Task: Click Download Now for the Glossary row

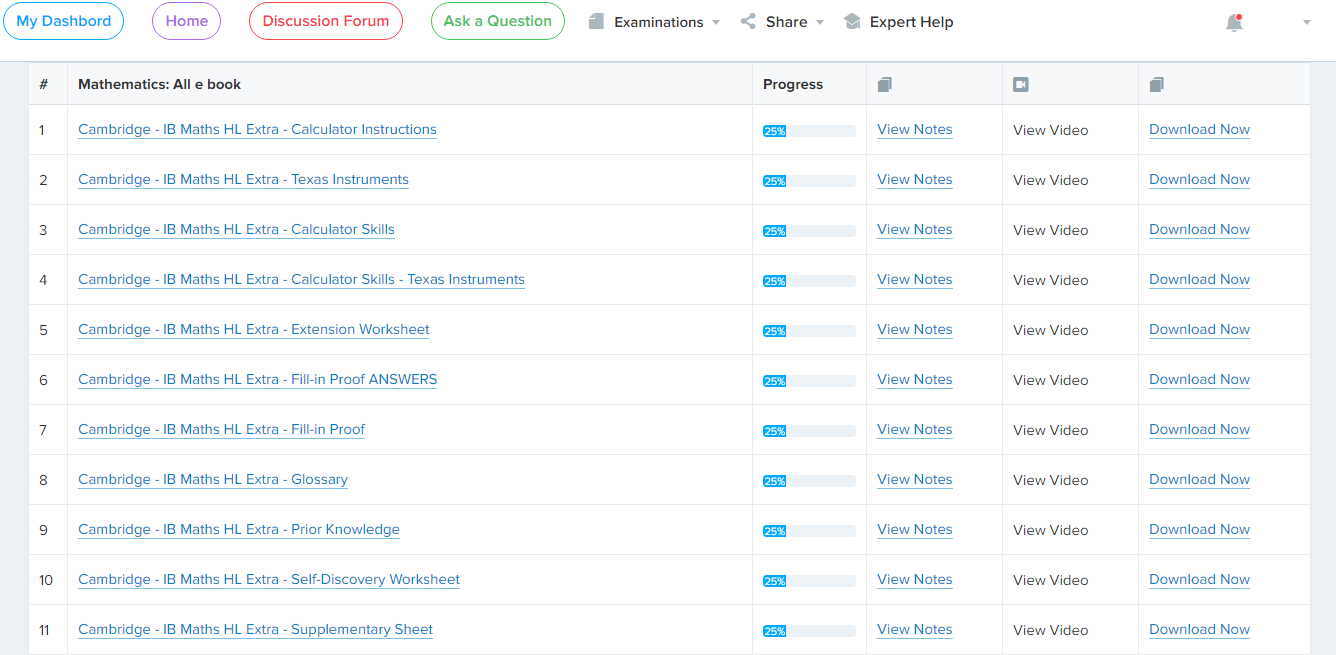Action: point(1199,479)
